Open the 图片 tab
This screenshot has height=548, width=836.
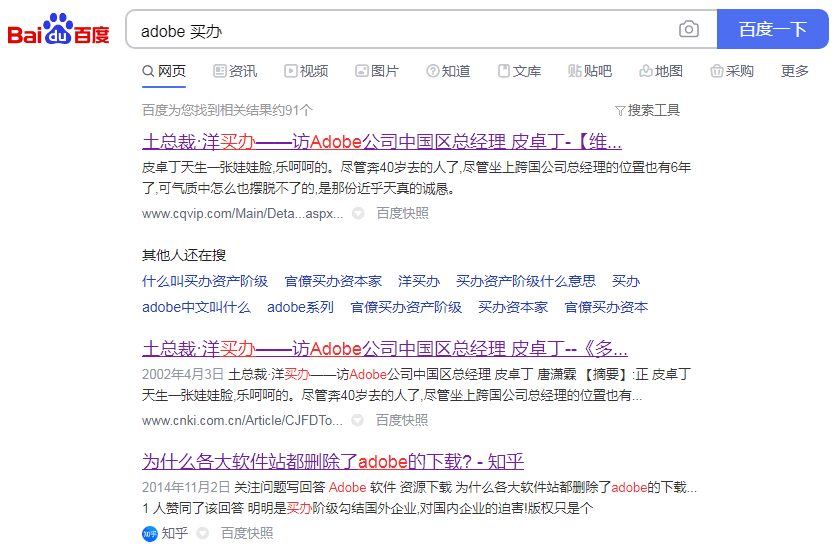(377, 71)
